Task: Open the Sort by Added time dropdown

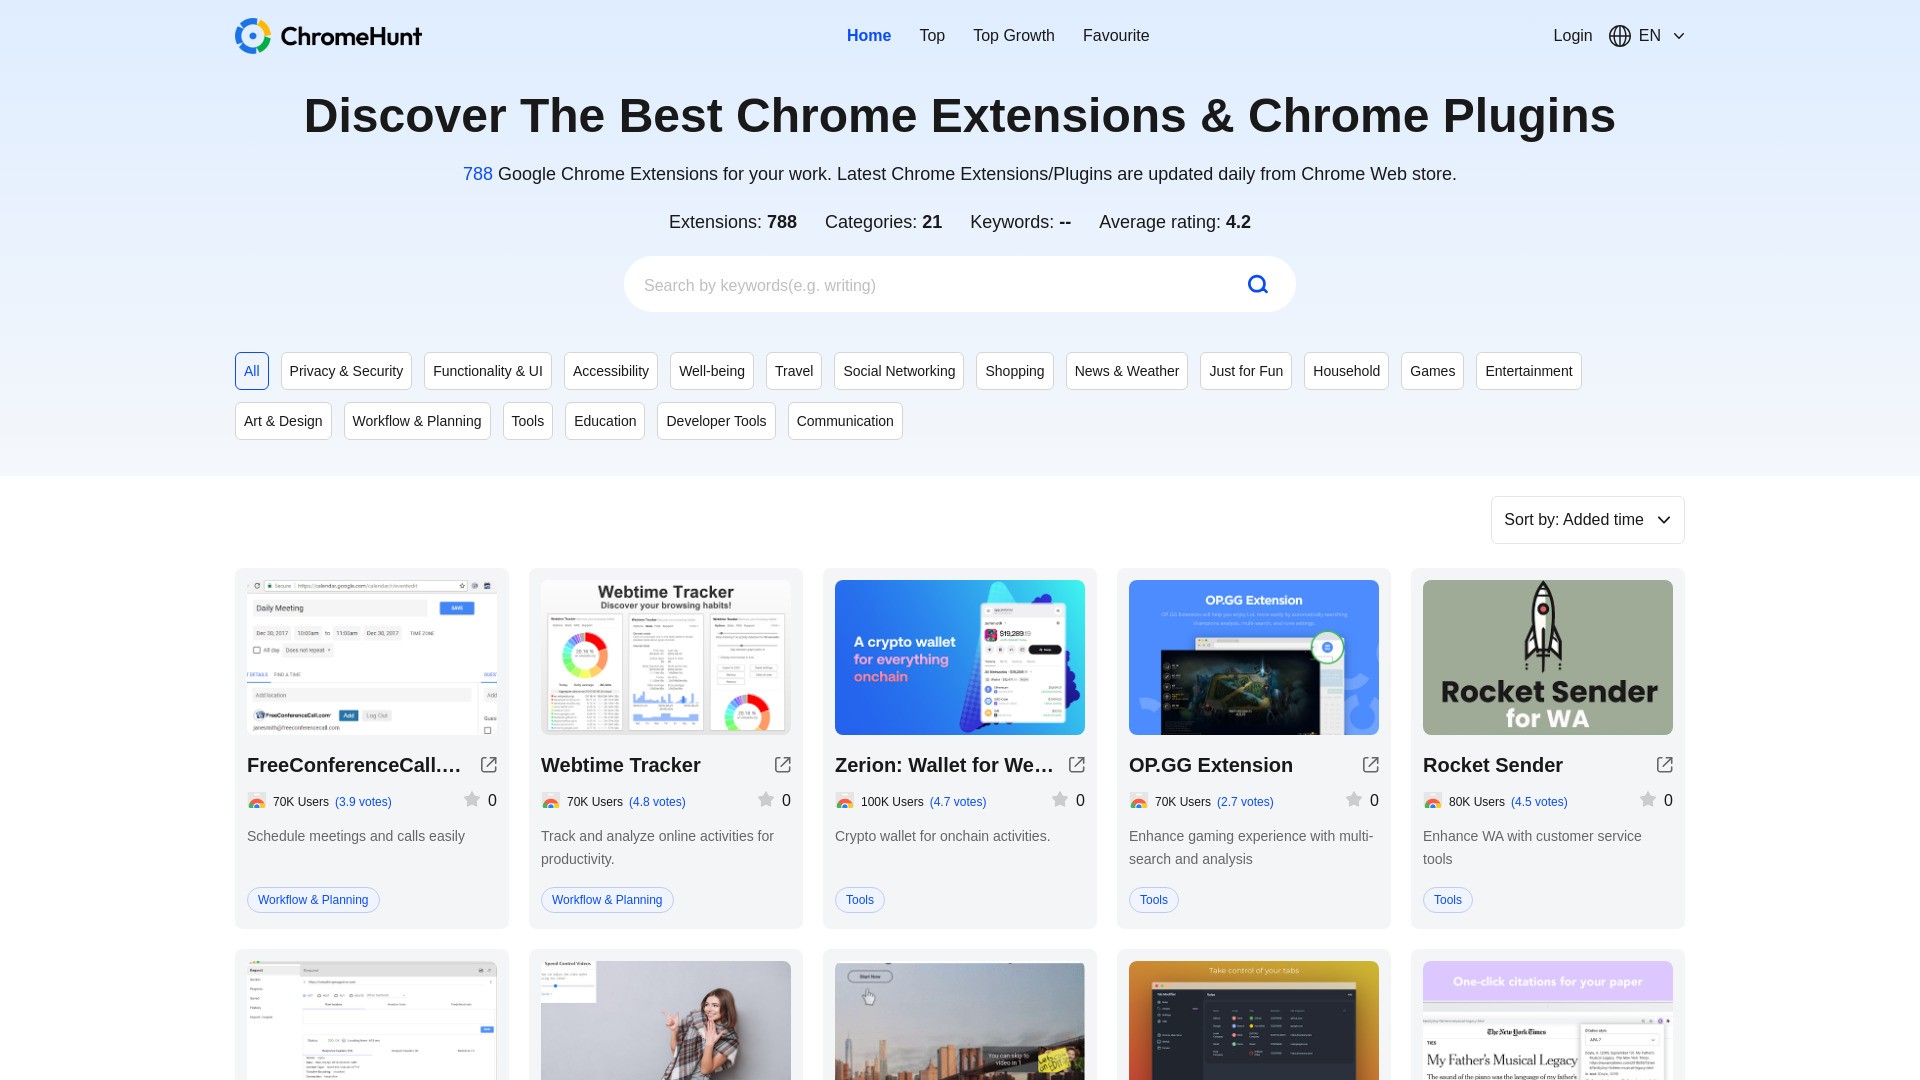Action: coord(1587,519)
